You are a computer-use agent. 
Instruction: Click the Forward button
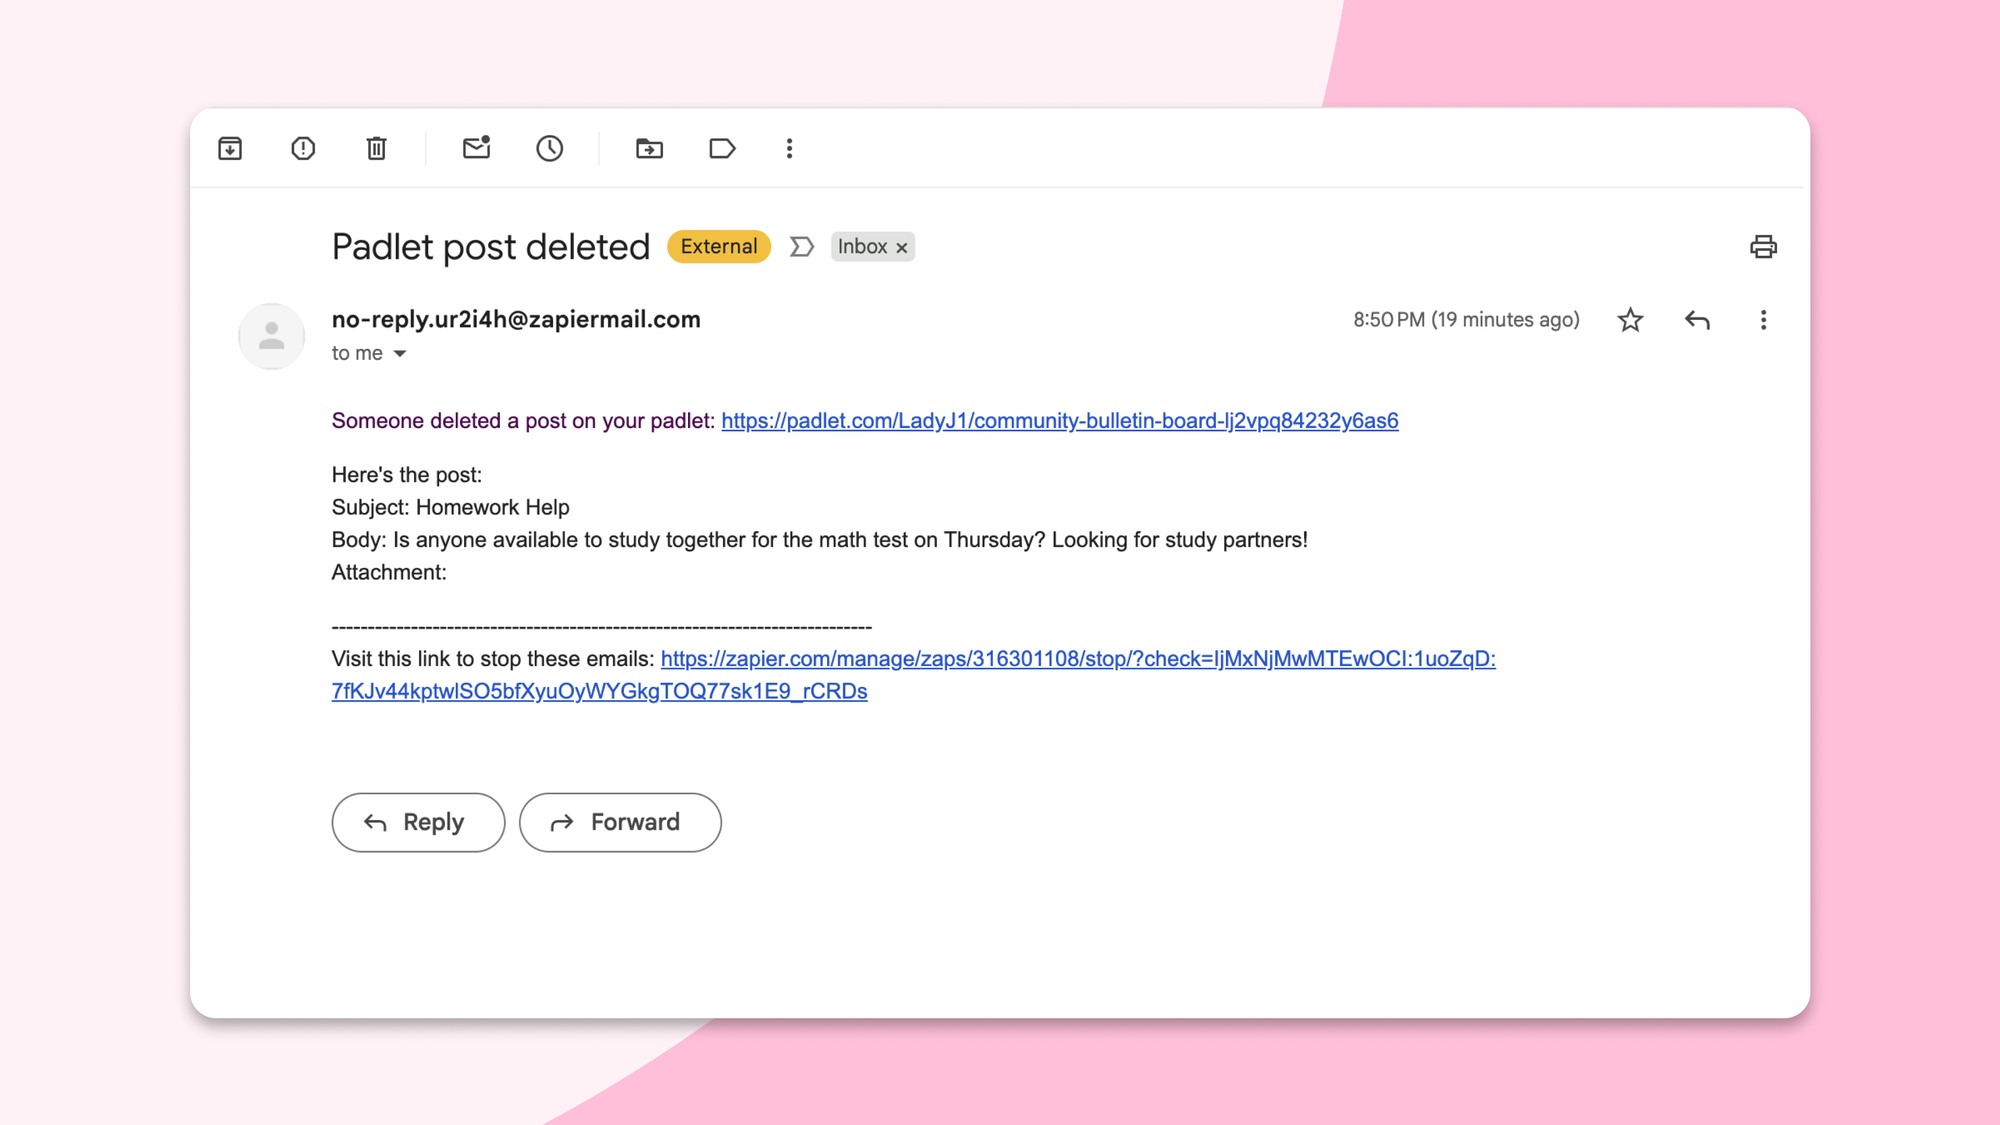pos(620,822)
